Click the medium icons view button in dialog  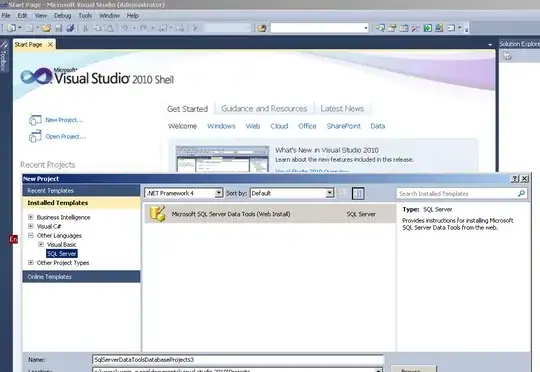coord(358,194)
